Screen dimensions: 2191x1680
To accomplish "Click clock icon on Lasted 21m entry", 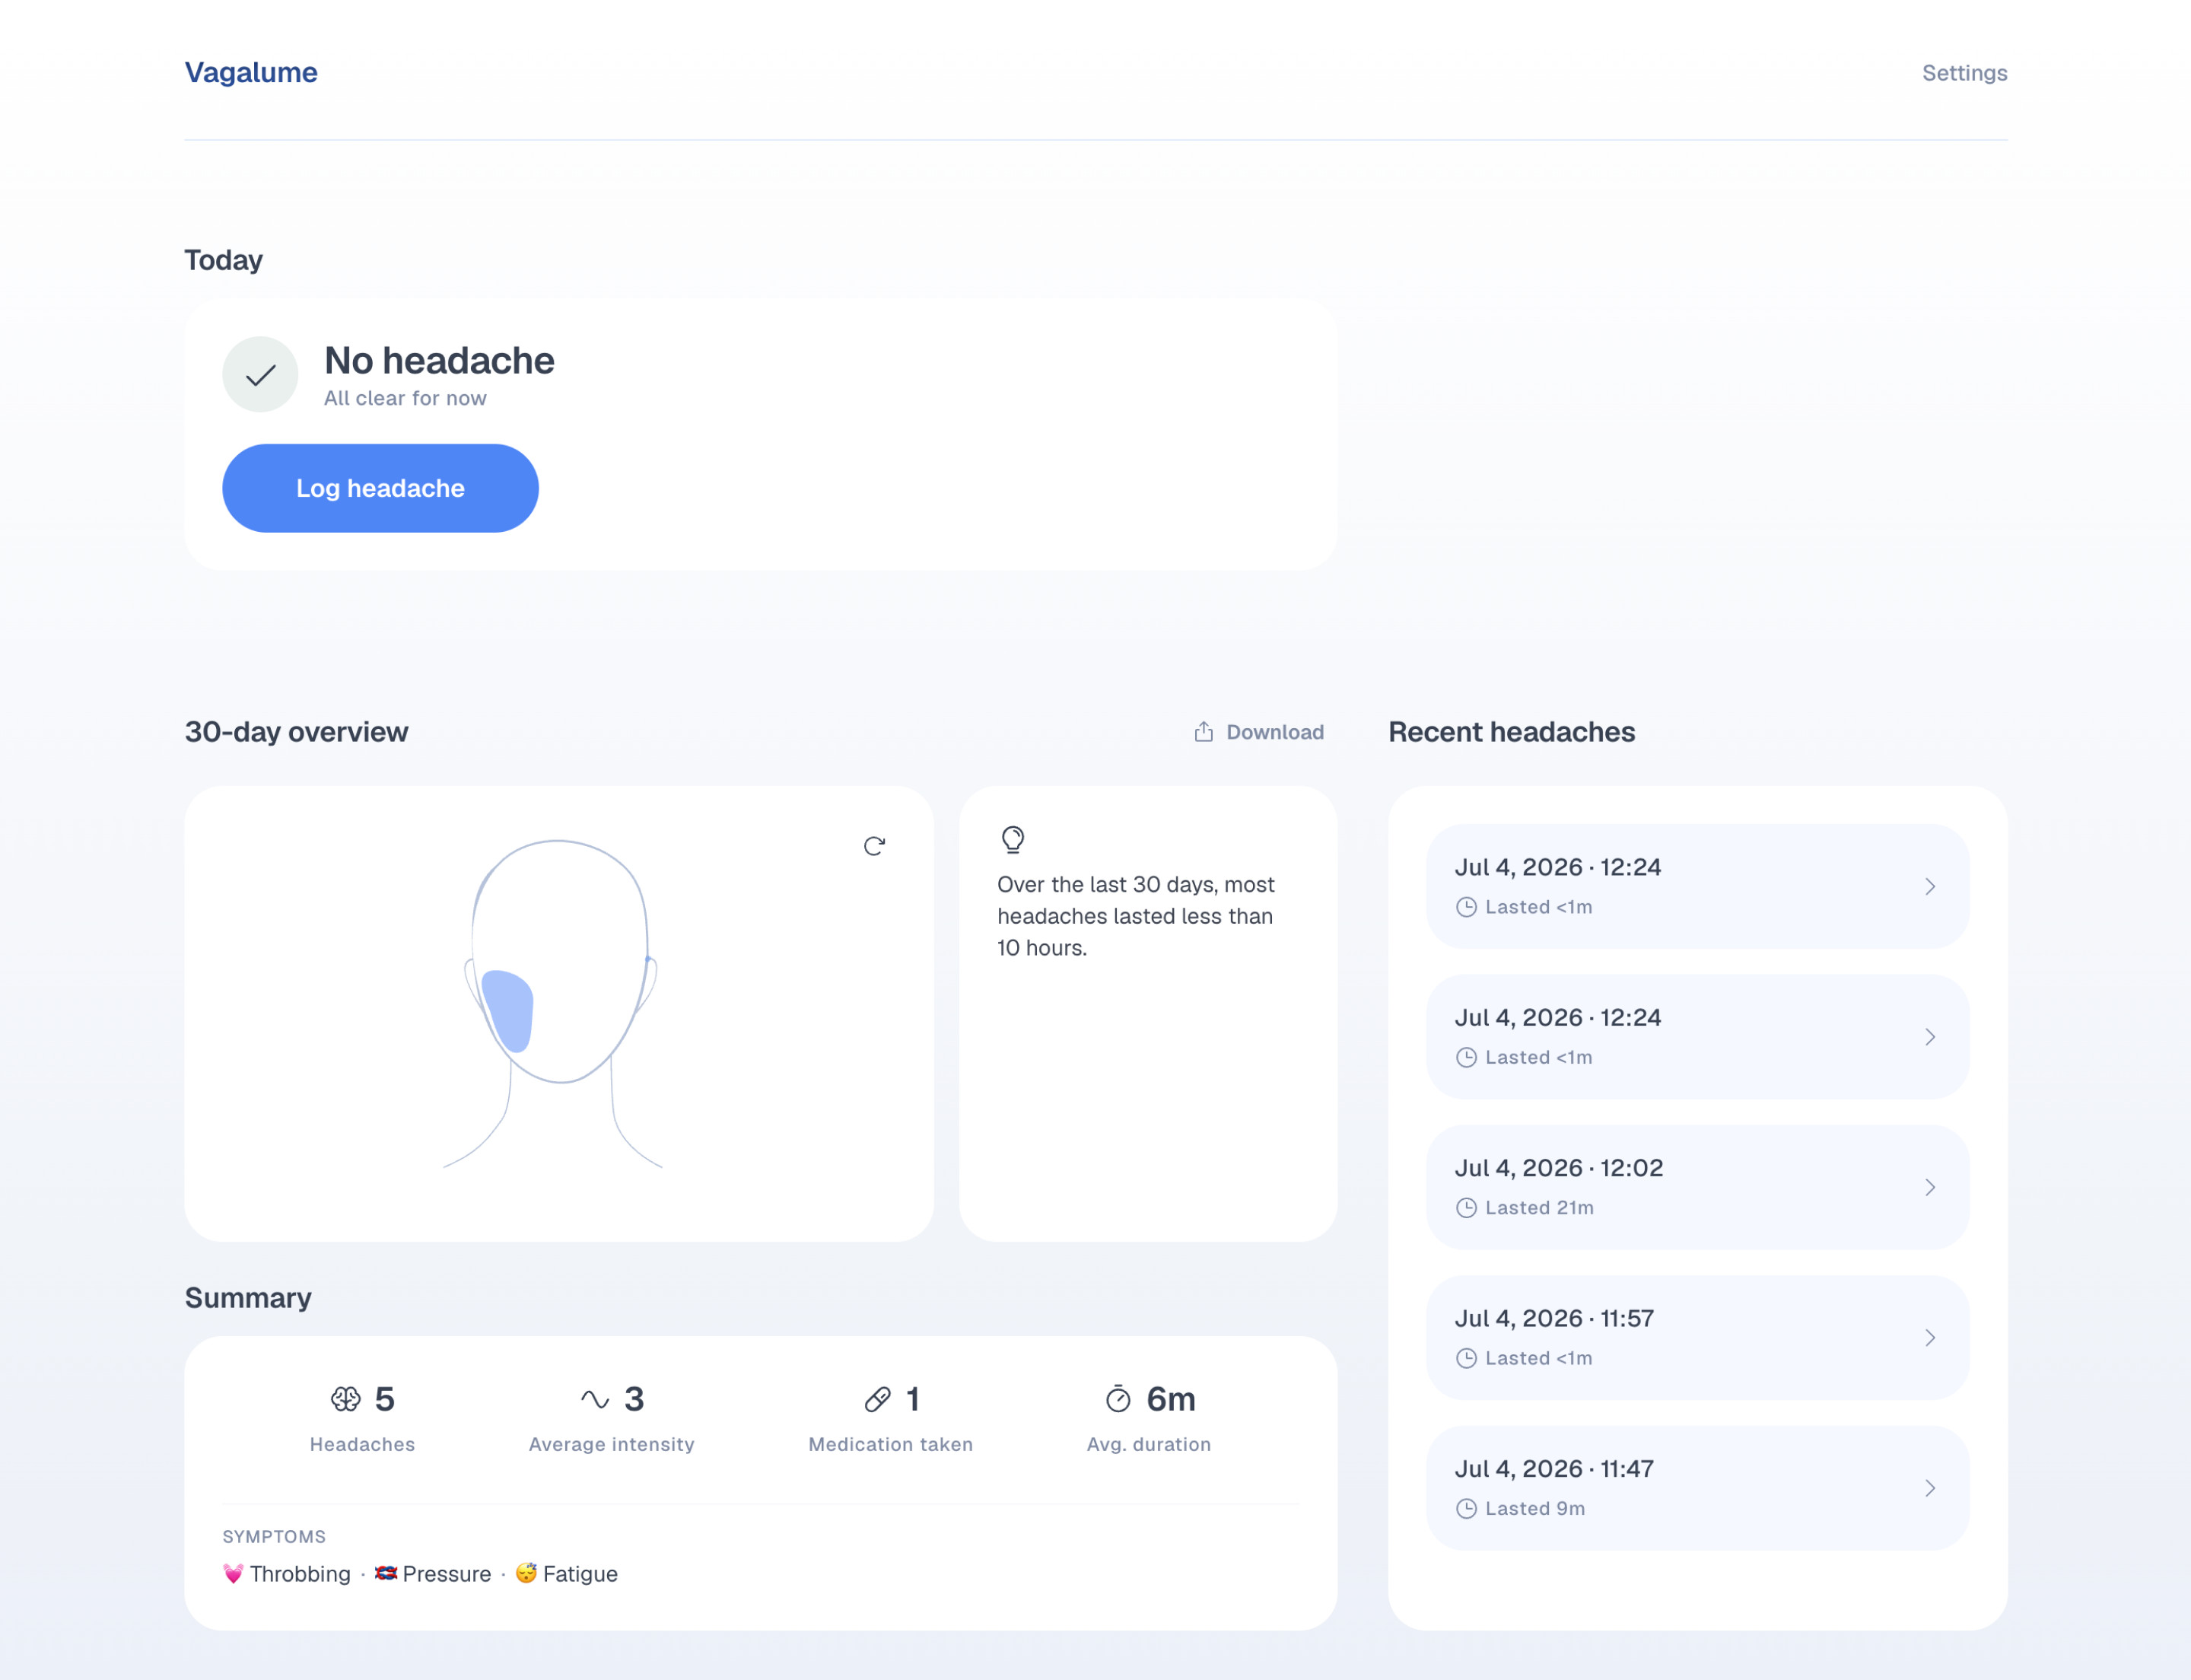I will point(1466,1208).
